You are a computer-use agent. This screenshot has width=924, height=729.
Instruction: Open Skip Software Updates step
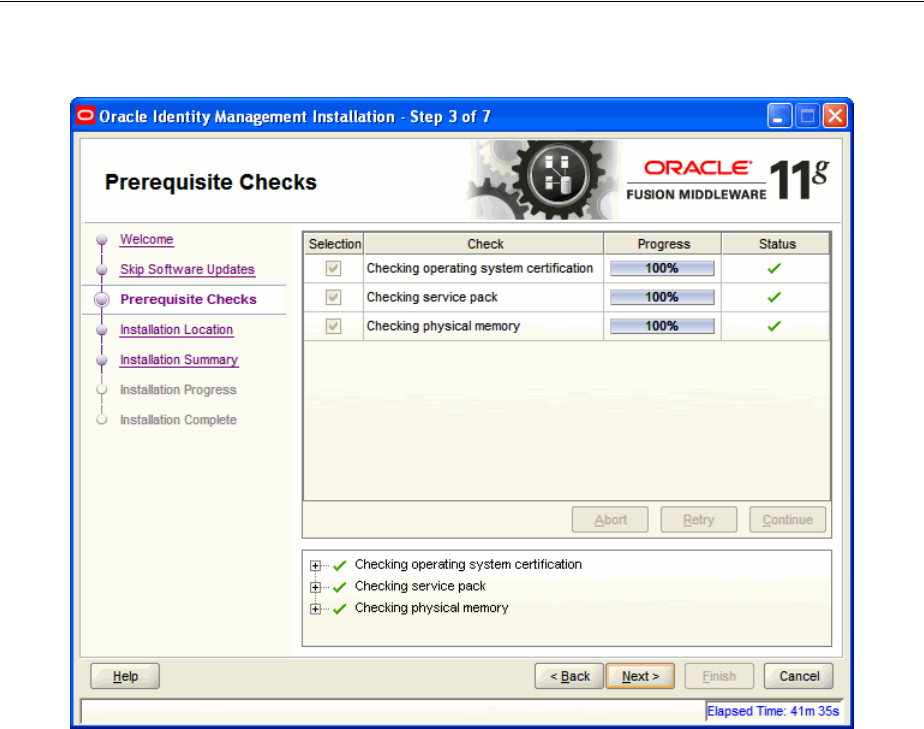coord(187,269)
